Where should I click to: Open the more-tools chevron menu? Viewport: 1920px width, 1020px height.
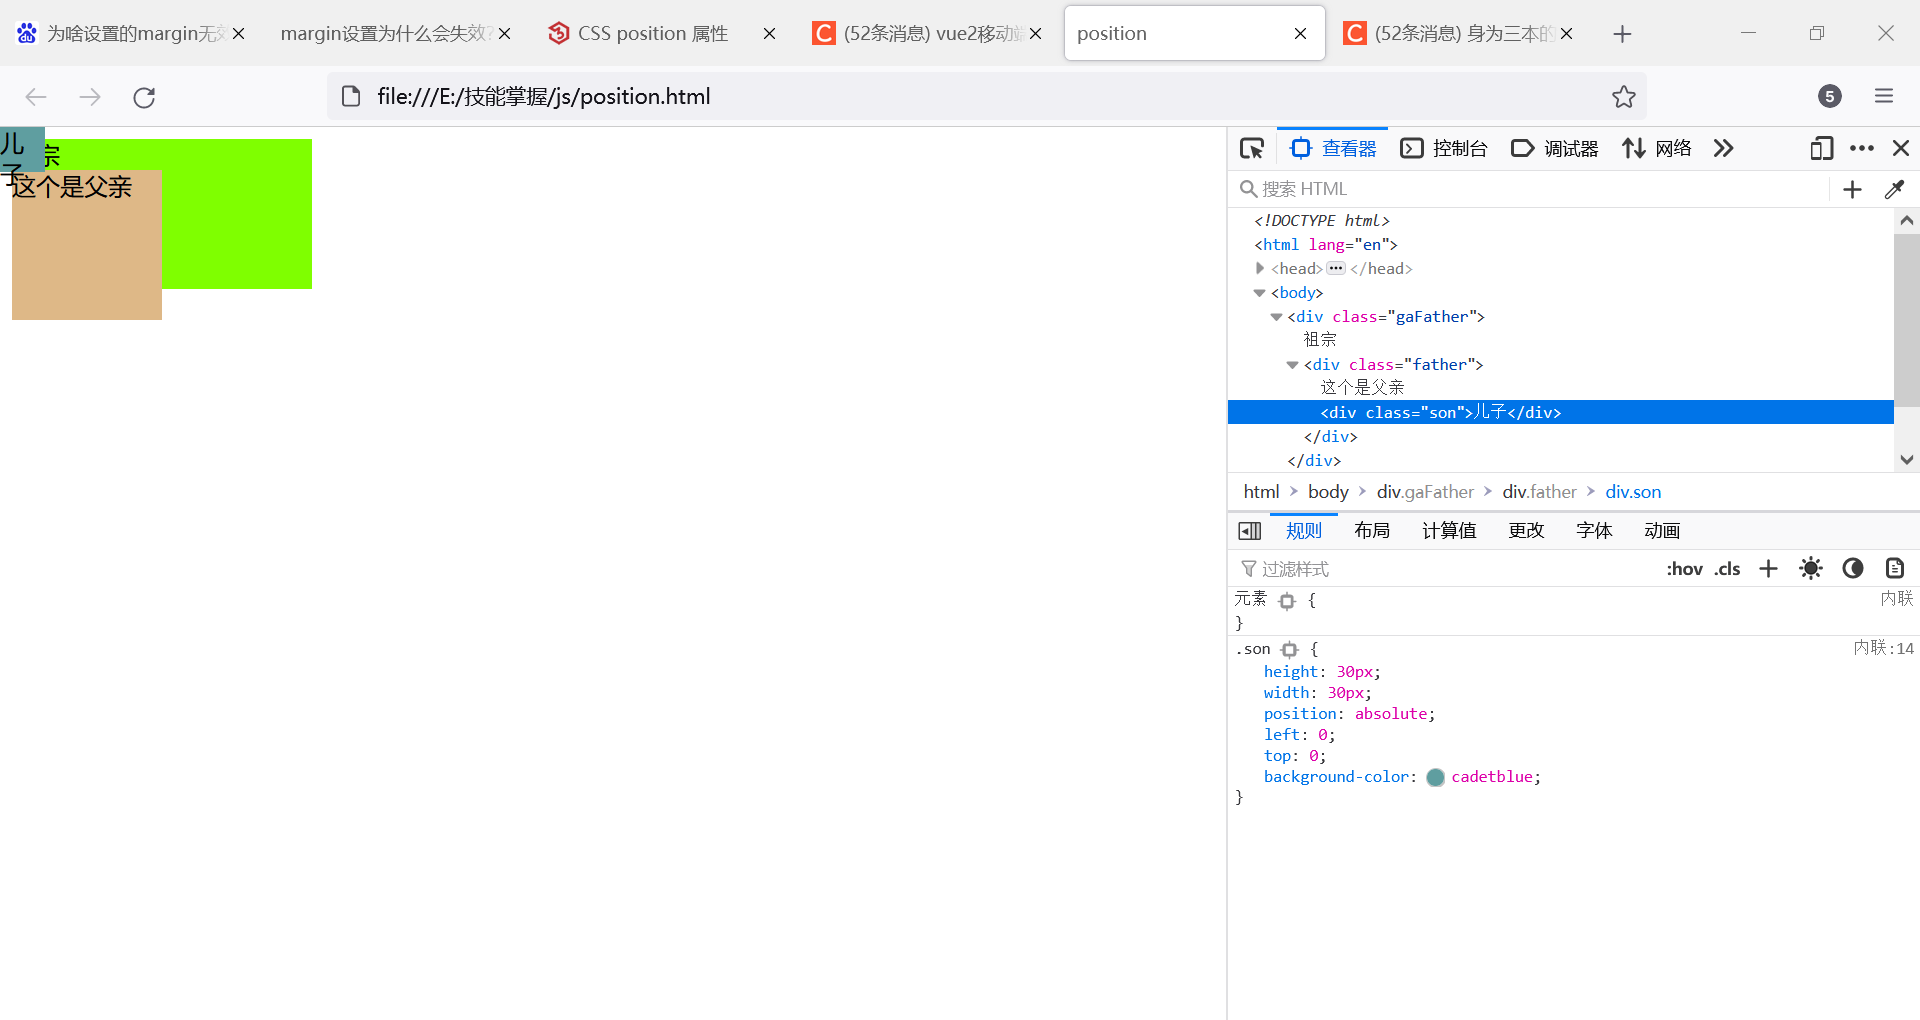click(1723, 148)
